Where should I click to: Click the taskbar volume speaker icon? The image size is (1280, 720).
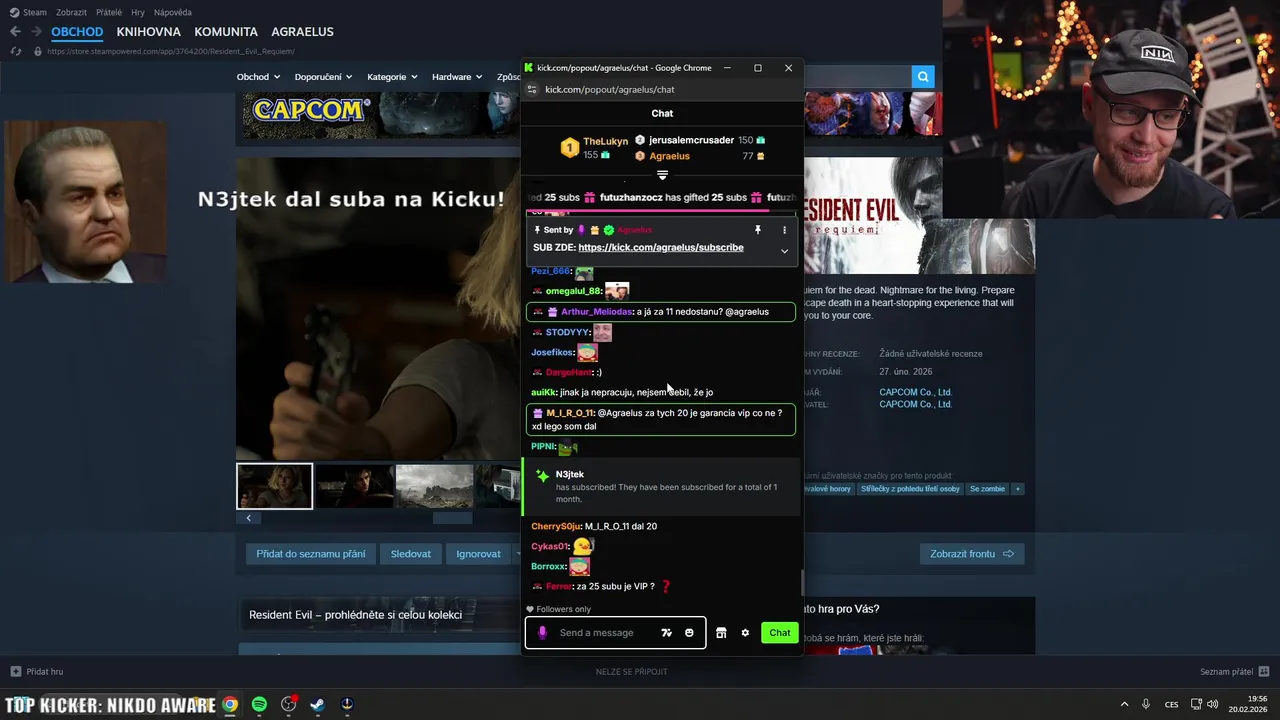coord(1213,704)
